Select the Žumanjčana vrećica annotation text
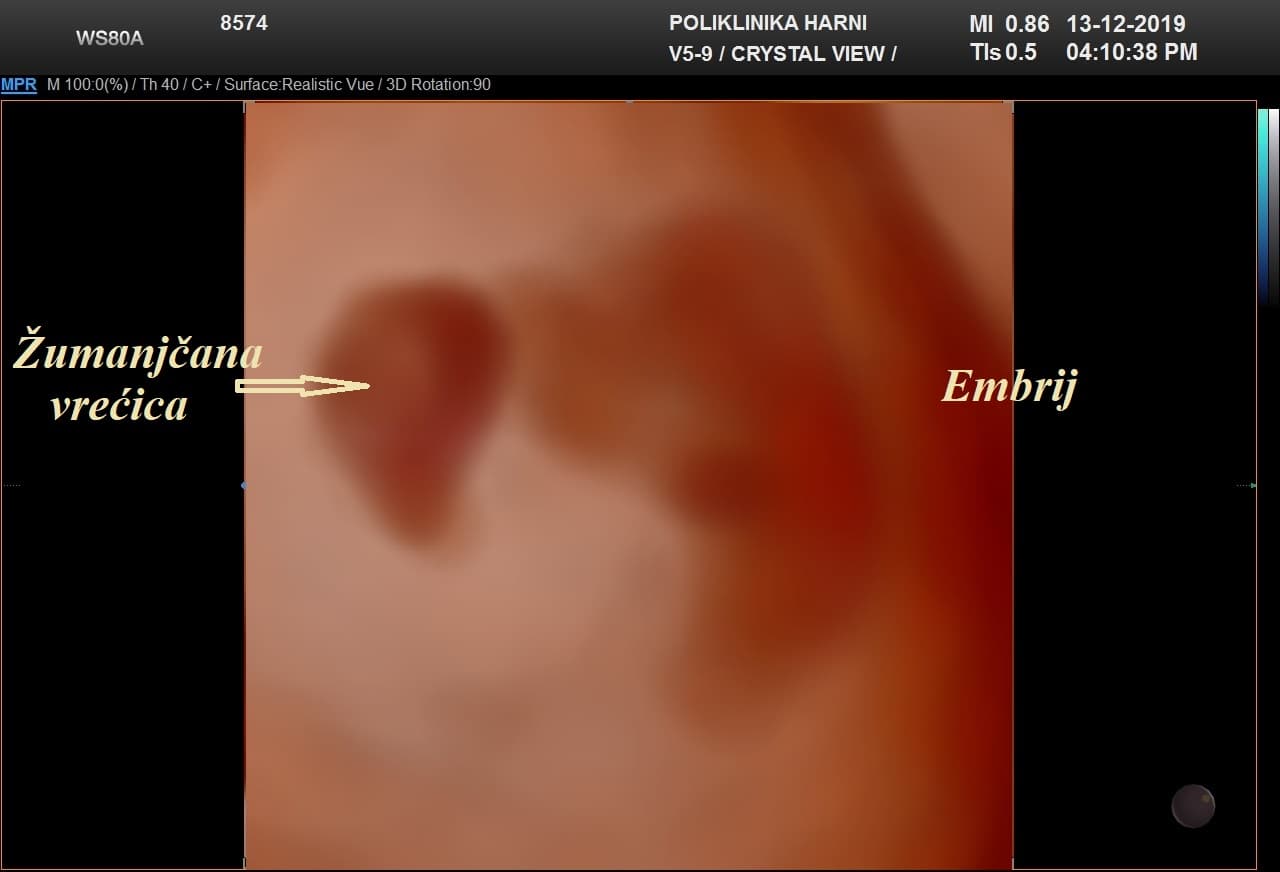This screenshot has width=1280, height=872. click(137, 379)
